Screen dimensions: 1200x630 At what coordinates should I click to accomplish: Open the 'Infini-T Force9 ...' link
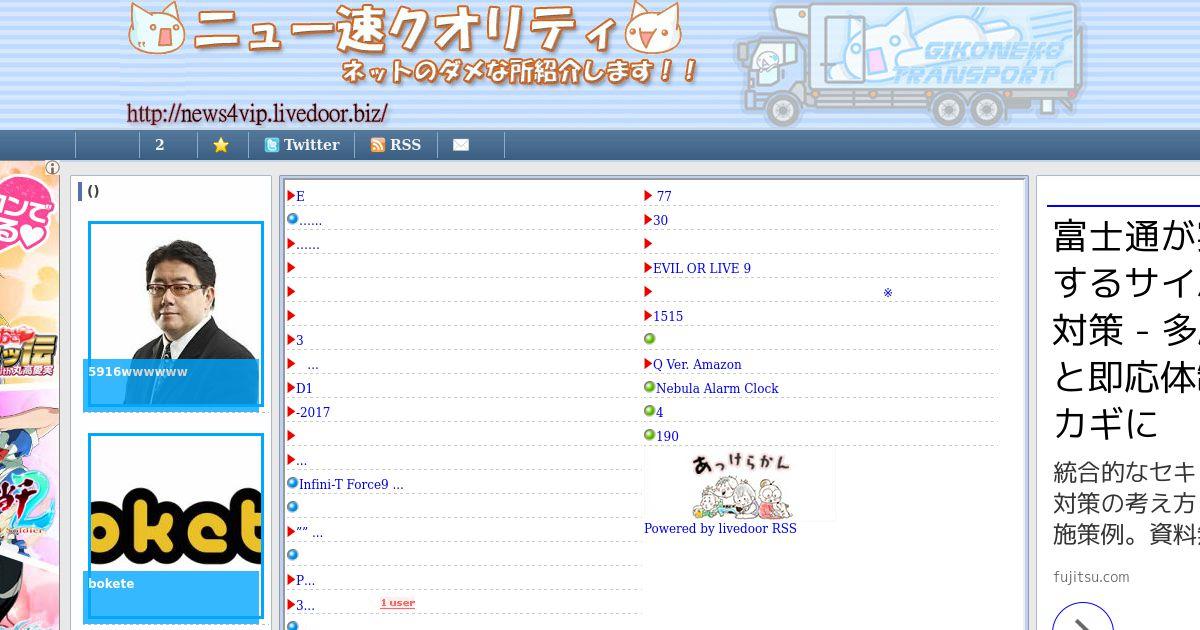[x=351, y=484]
